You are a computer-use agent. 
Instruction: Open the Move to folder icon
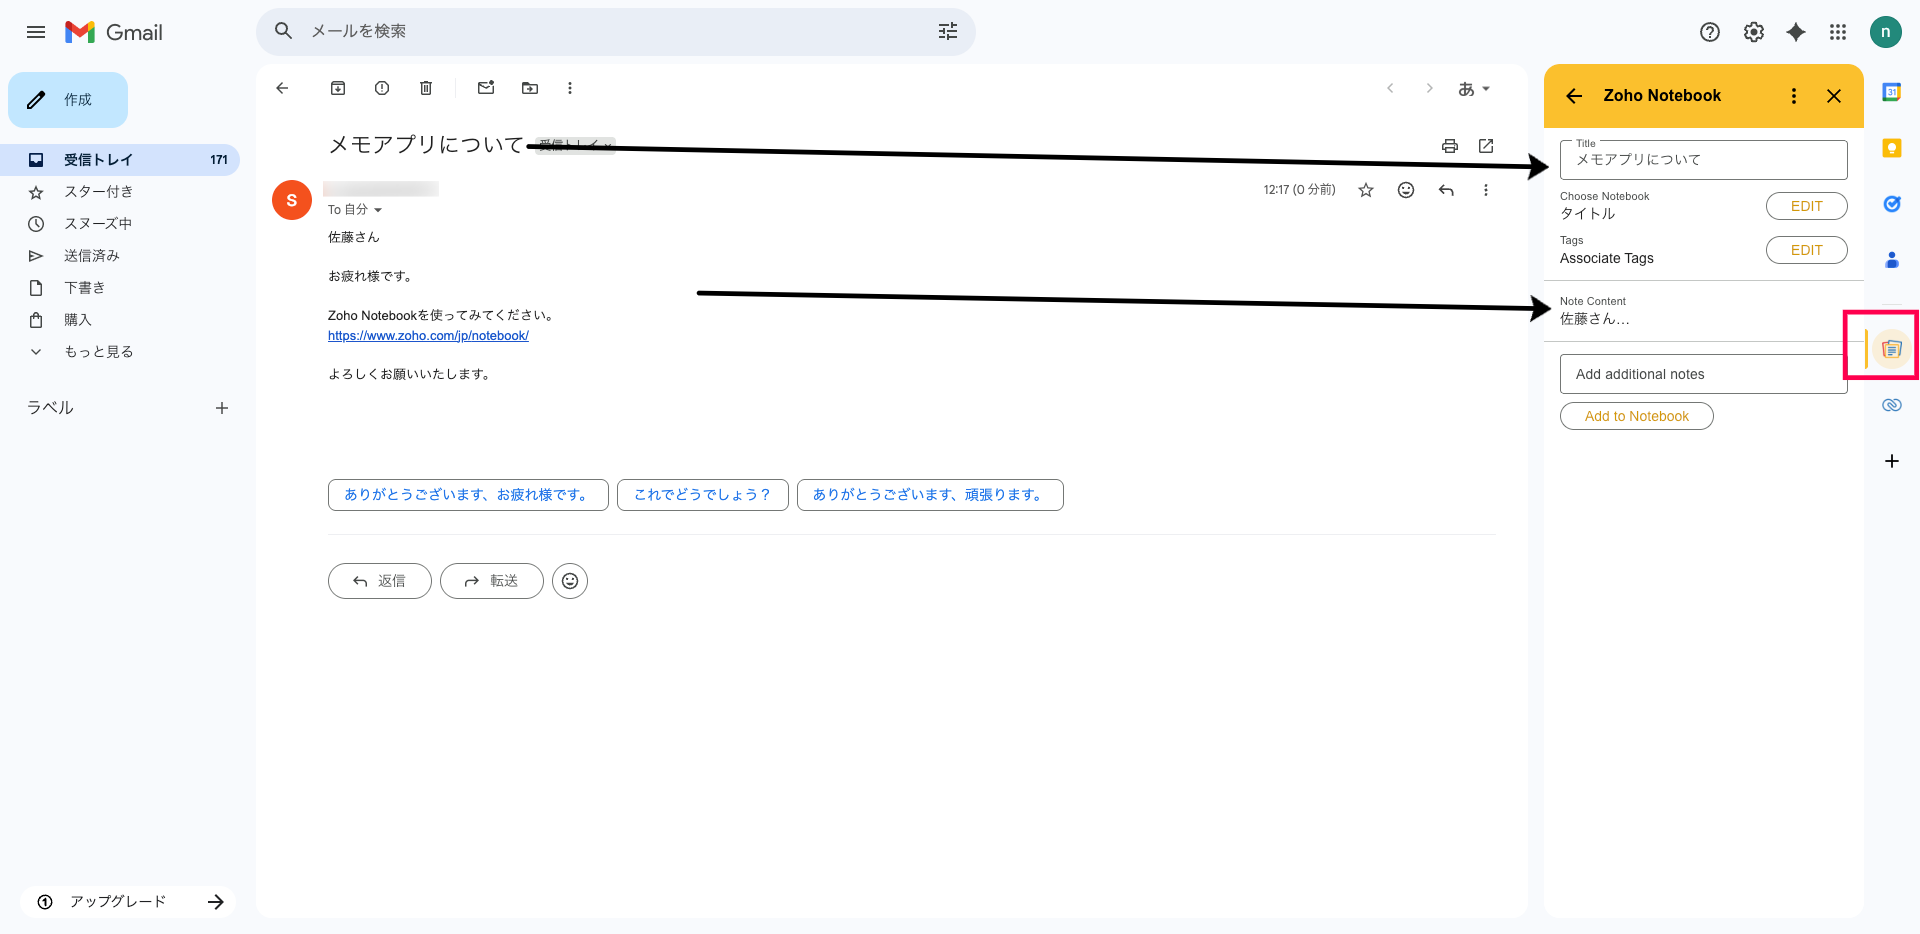click(x=530, y=88)
